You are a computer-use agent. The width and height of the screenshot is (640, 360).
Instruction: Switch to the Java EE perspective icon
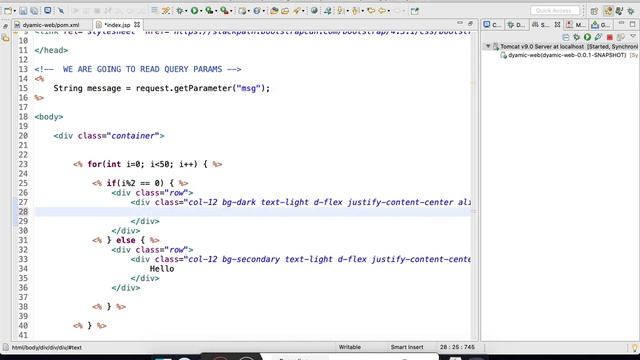(608, 11)
